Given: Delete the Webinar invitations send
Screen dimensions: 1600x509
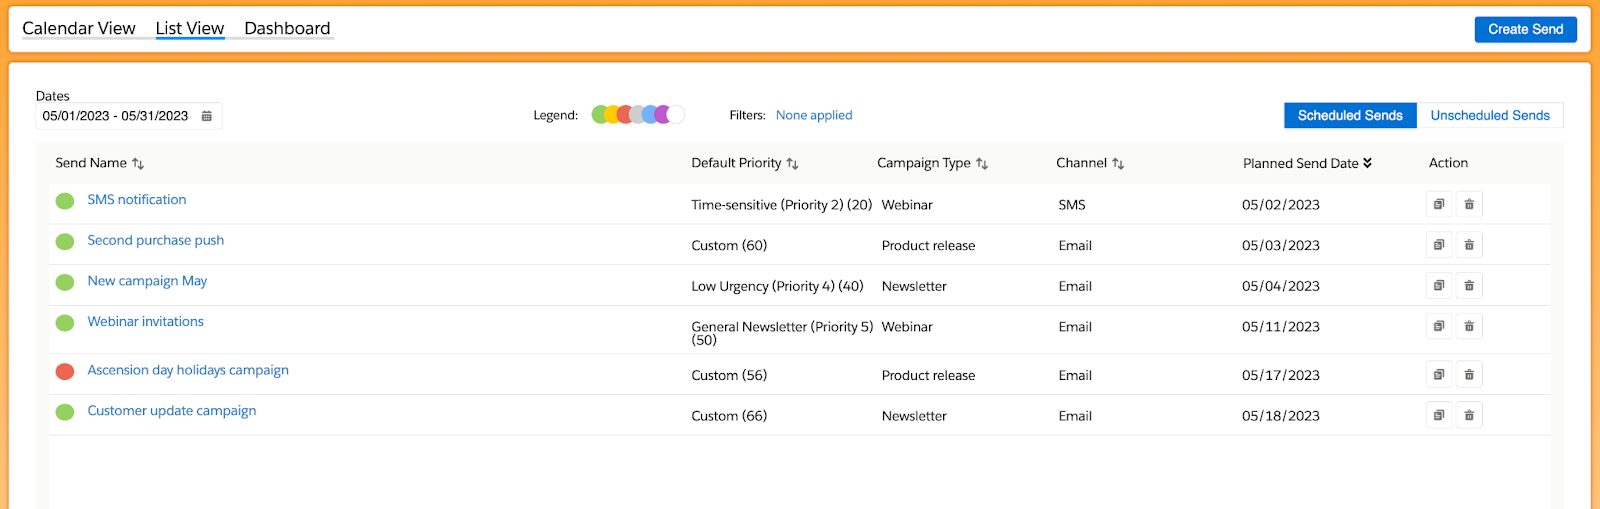Looking at the screenshot, I should [x=1469, y=326].
